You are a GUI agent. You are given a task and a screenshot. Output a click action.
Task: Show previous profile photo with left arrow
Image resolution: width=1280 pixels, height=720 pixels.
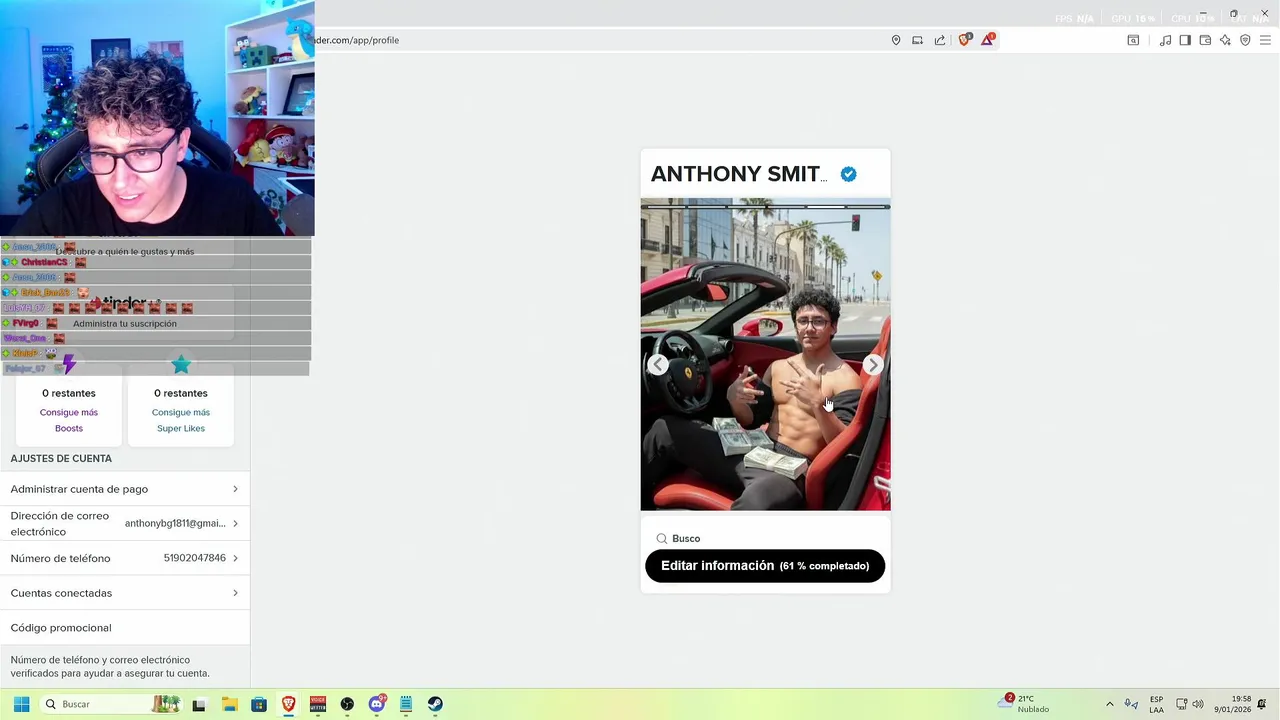pyautogui.click(x=658, y=365)
